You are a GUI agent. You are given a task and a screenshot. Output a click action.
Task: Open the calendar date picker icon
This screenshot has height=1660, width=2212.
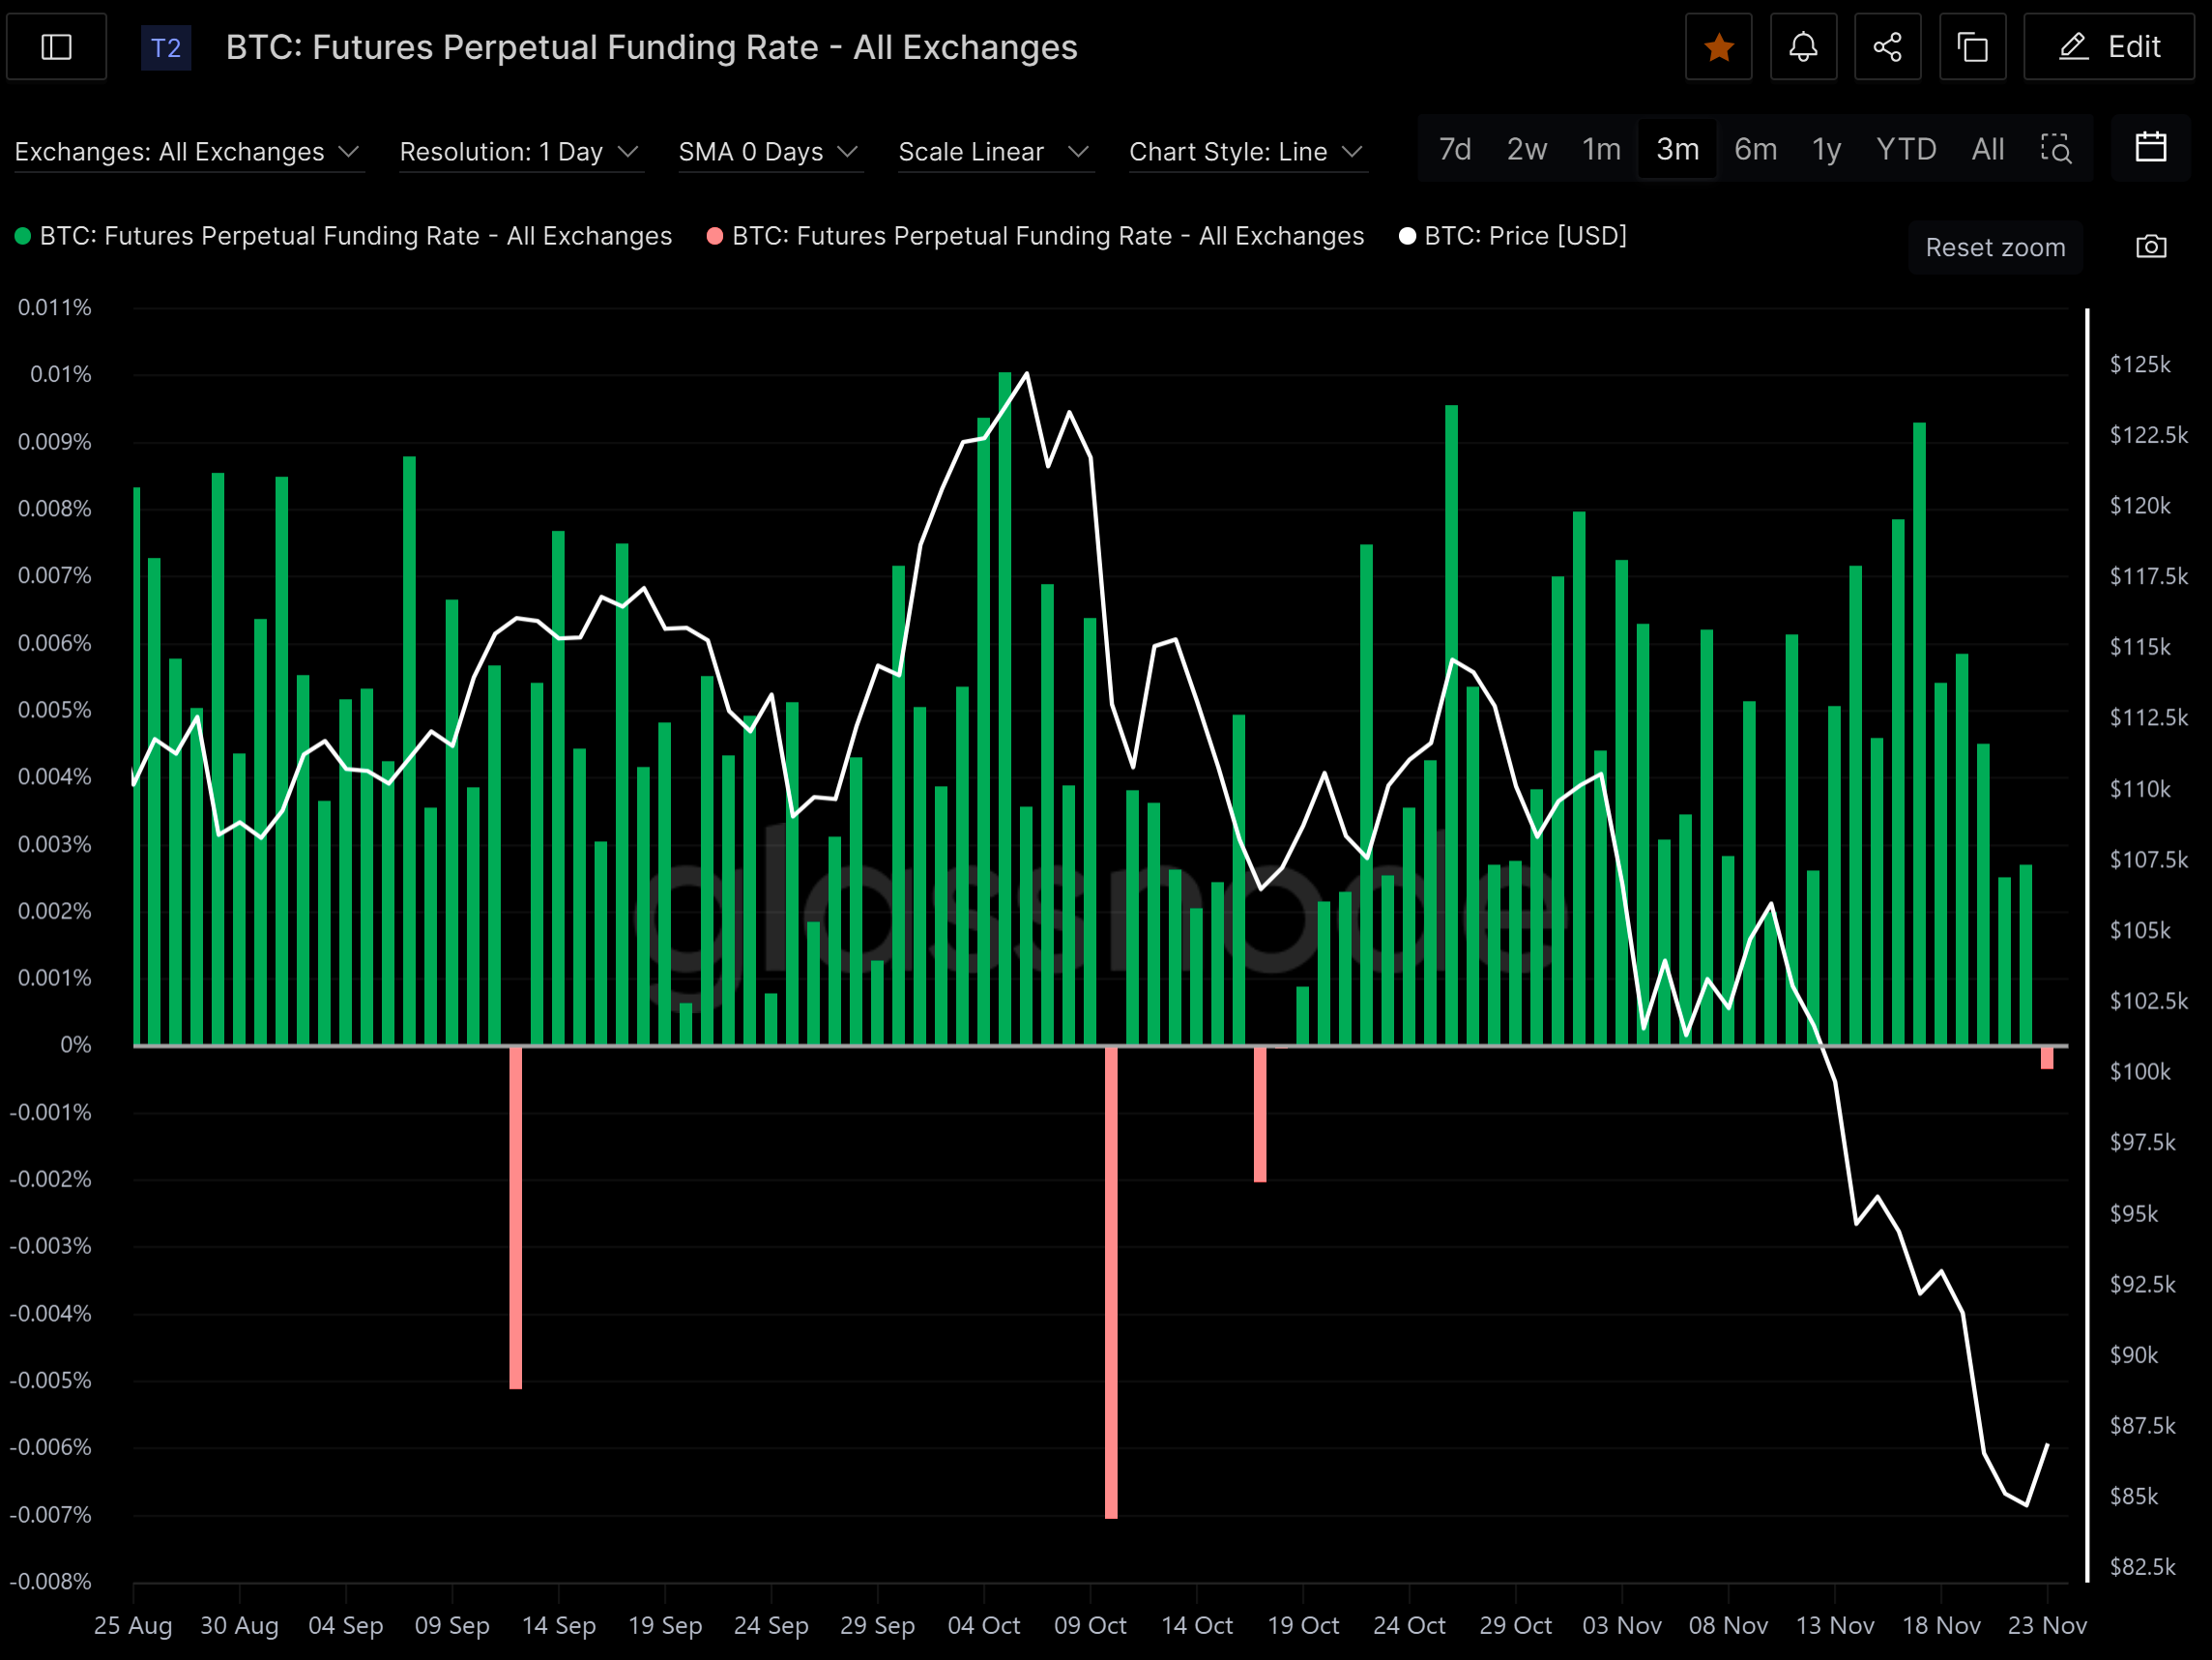point(2150,148)
